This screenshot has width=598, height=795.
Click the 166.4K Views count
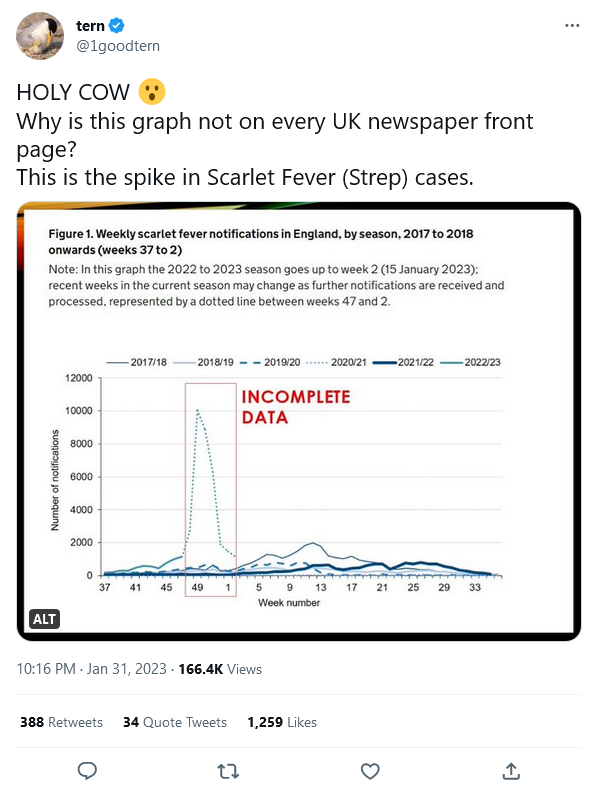(x=220, y=669)
